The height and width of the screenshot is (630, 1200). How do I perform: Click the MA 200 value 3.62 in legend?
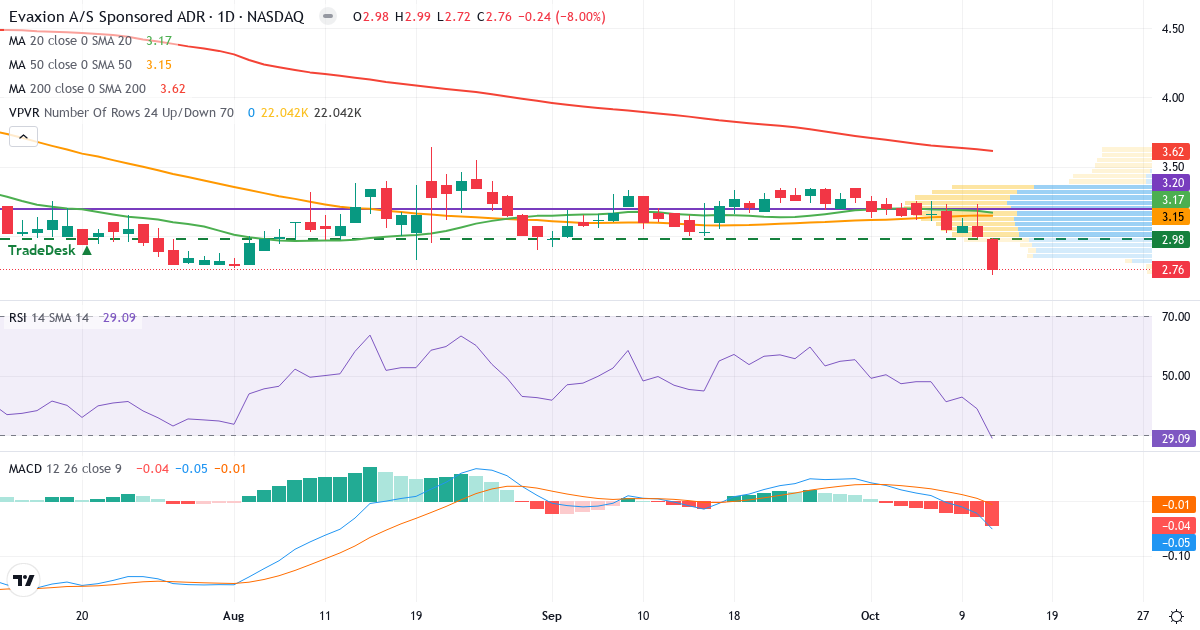click(173, 89)
